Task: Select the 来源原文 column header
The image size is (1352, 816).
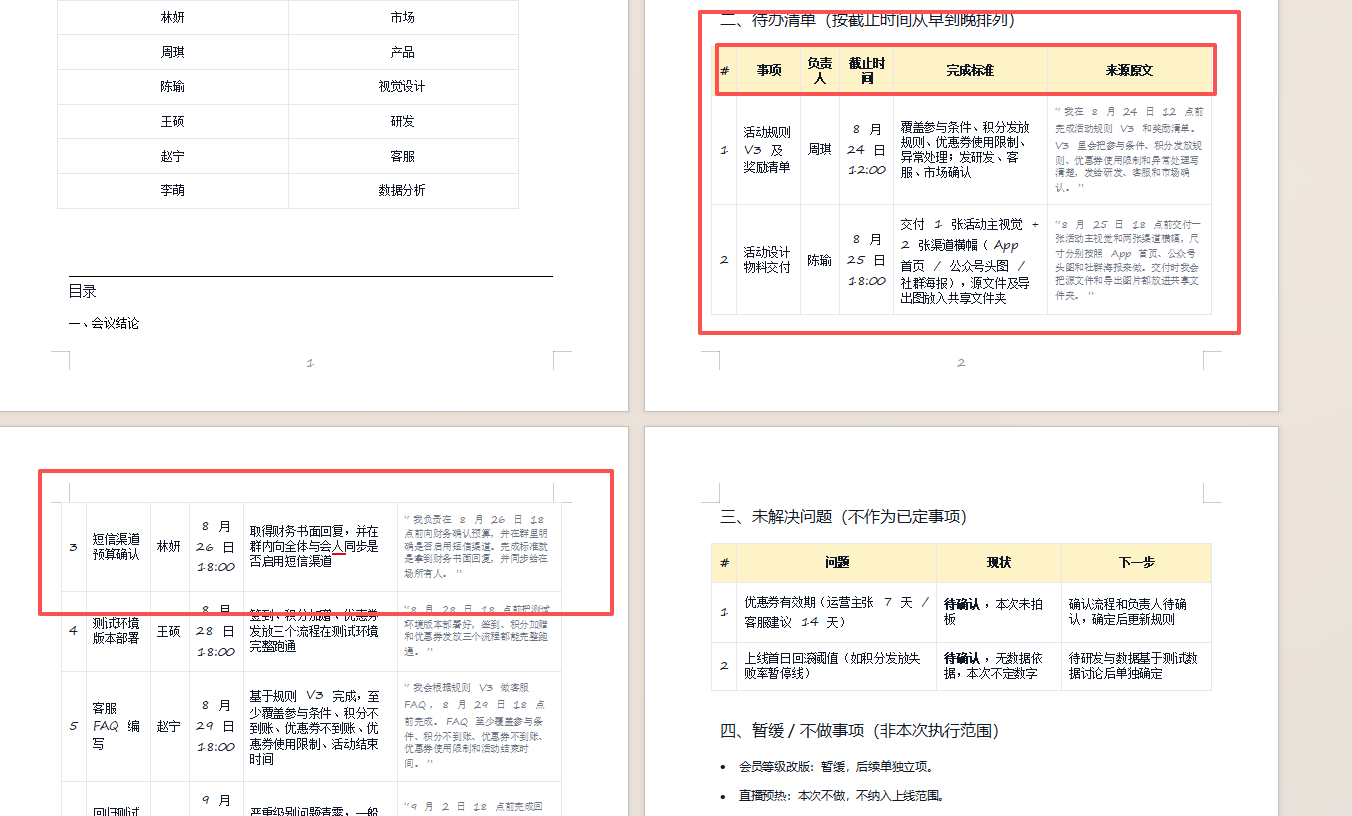Action: pyautogui.click(x=1129, y=71)
